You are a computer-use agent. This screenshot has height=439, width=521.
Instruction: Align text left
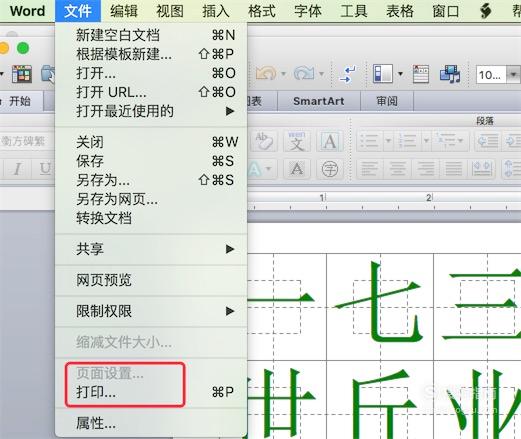(369, 169)
